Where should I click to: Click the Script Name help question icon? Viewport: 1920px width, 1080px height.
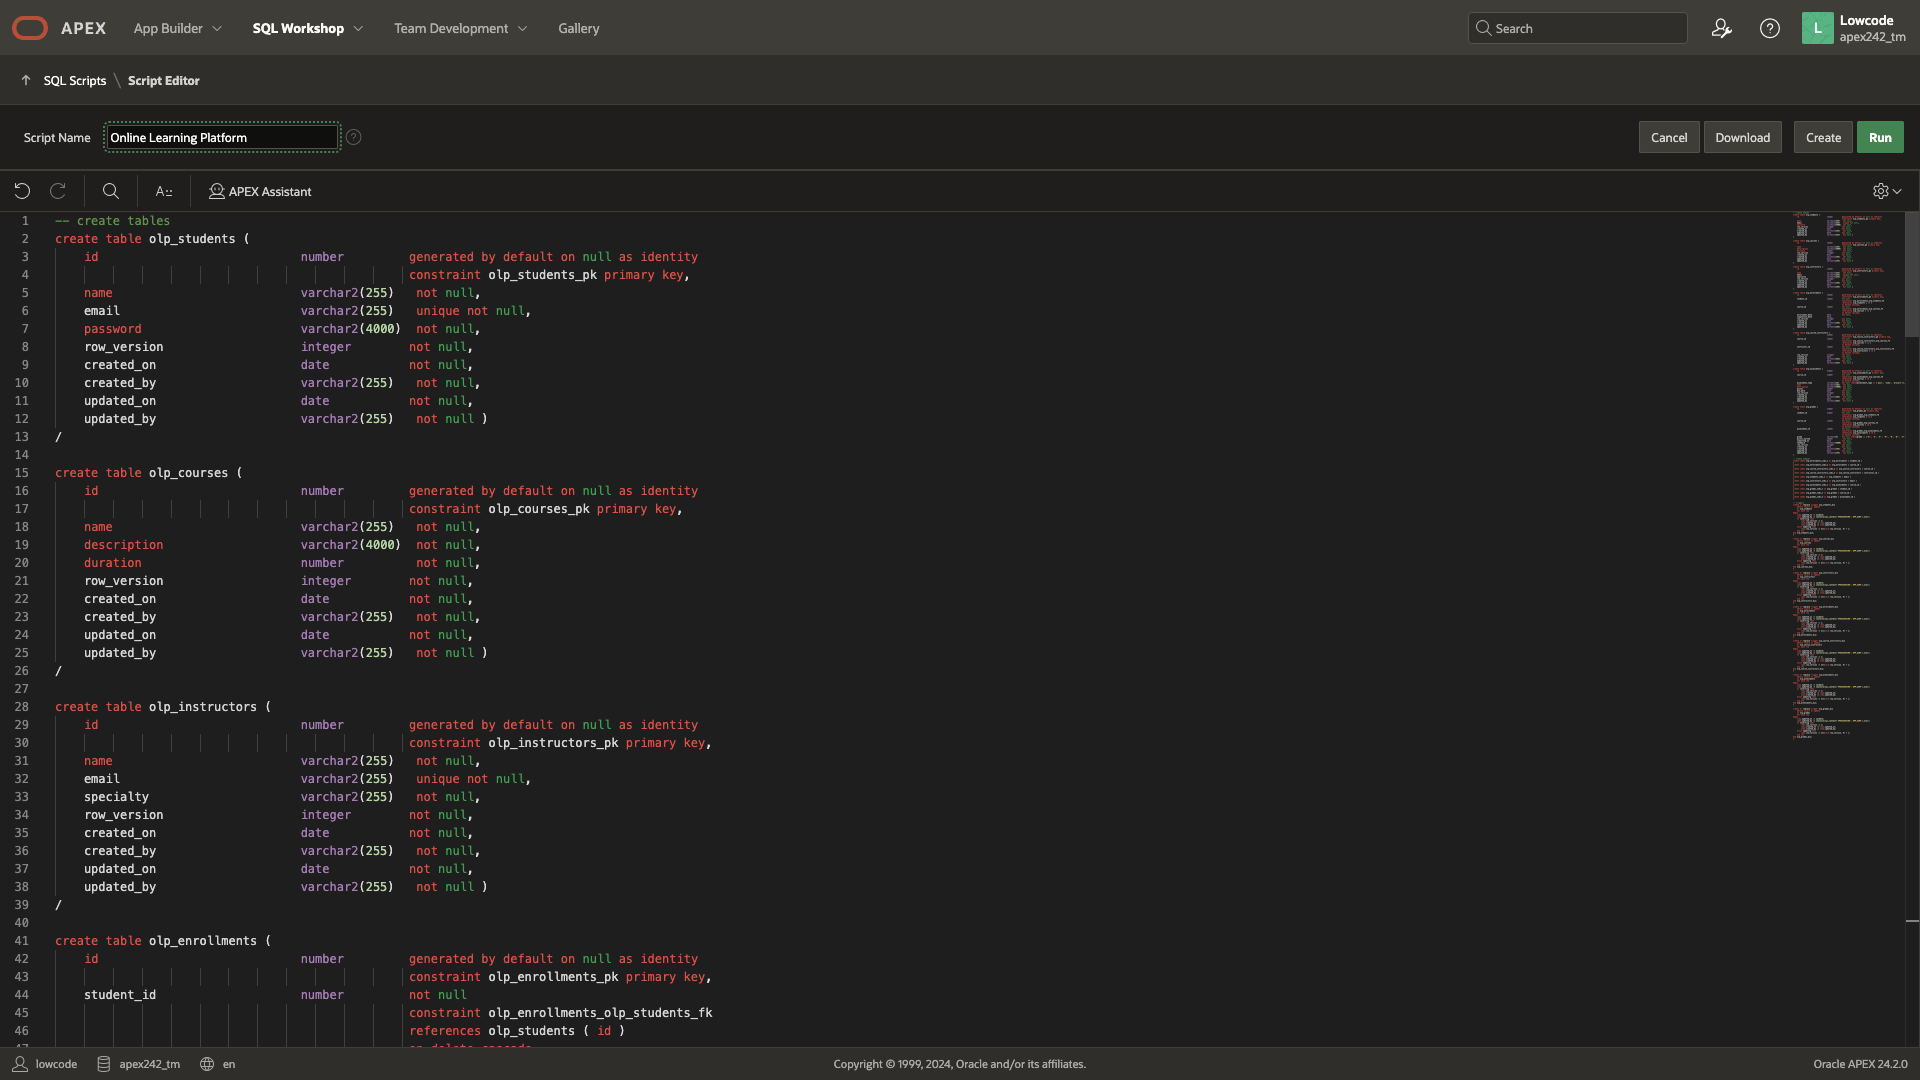pos(353,137)
